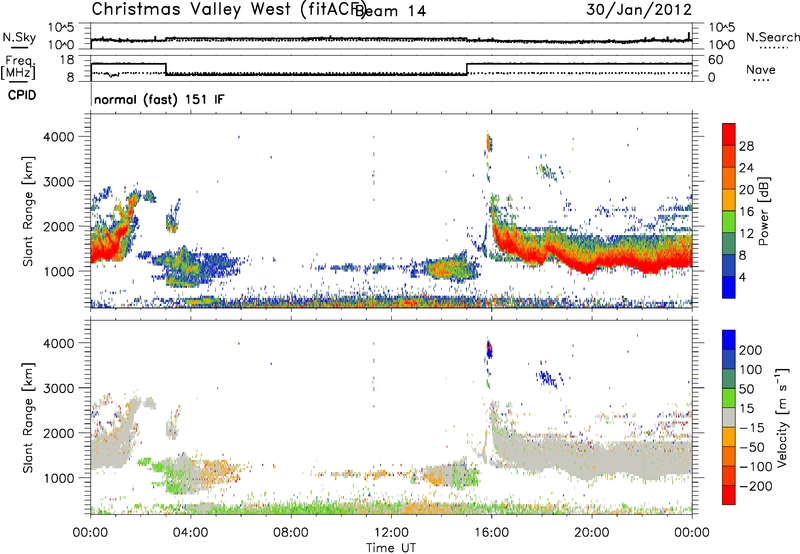Click 'Slant Range [km]' label of power panel
This screenshot has height=554, width=800.
(x=28, y=211)
